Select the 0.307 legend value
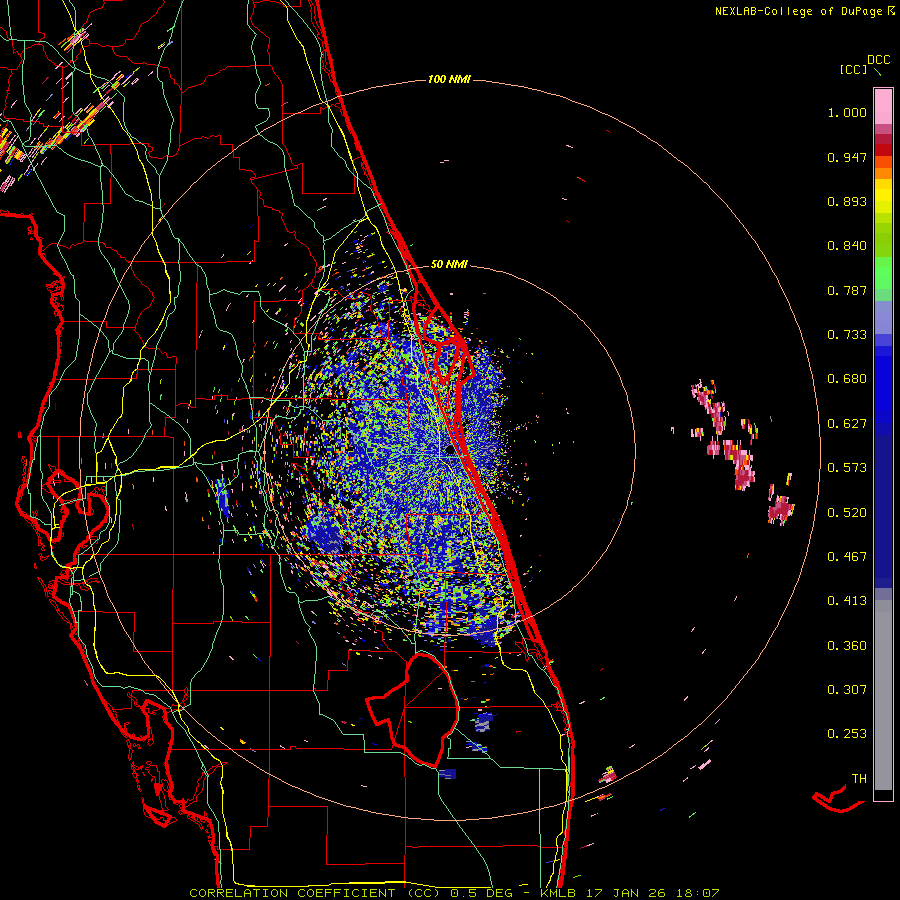The height and width of the screenshot is (900, 900). tap(847, 690)
